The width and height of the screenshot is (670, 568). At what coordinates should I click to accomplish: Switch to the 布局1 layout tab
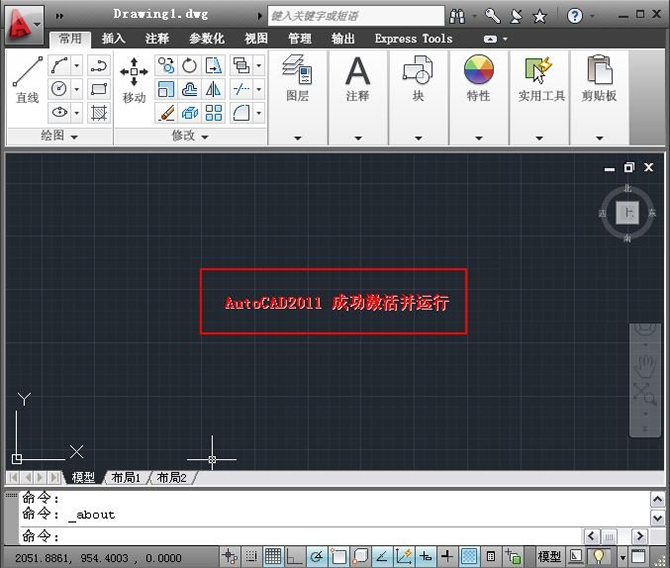coord(126,477)
